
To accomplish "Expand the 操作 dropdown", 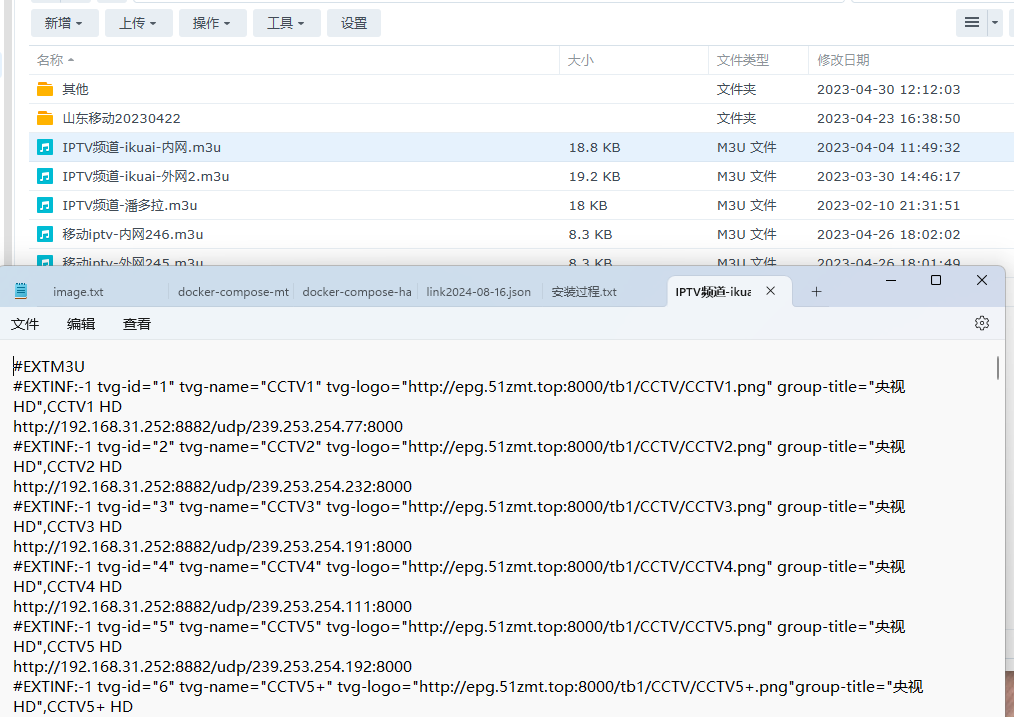I will coord(212,23).
